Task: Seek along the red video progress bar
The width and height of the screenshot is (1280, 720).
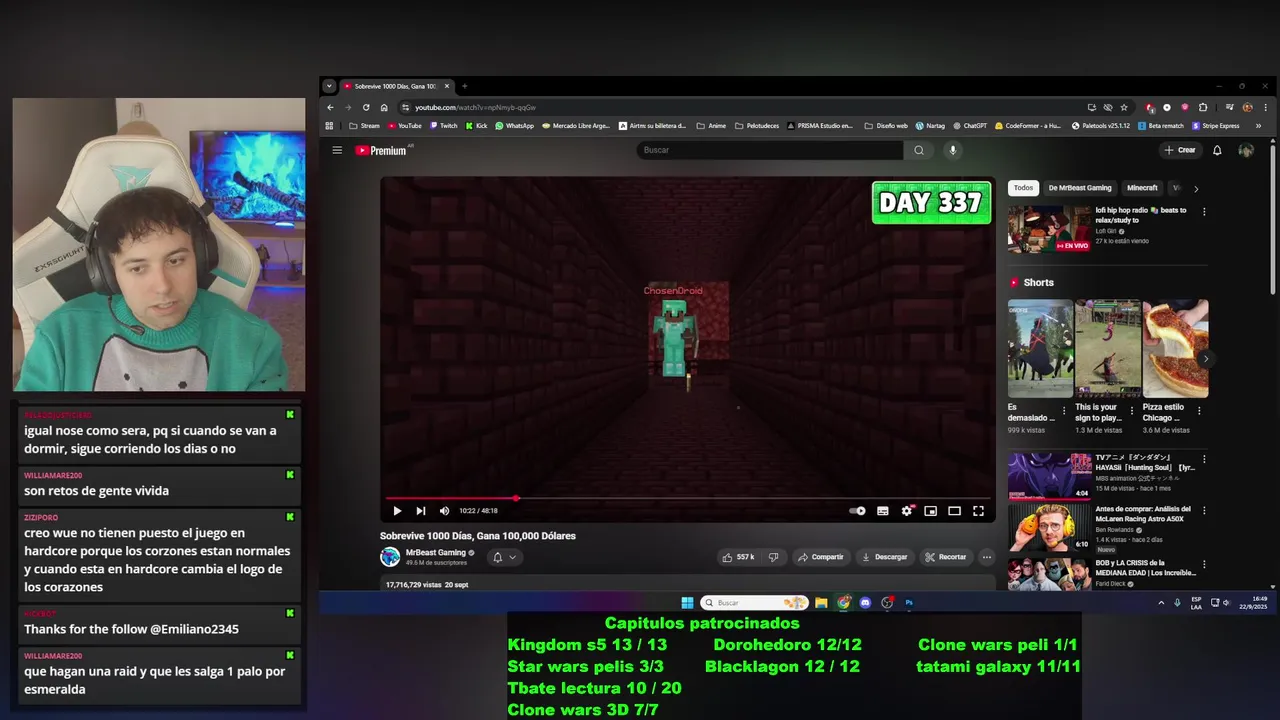Action: (x=688, y=498)
